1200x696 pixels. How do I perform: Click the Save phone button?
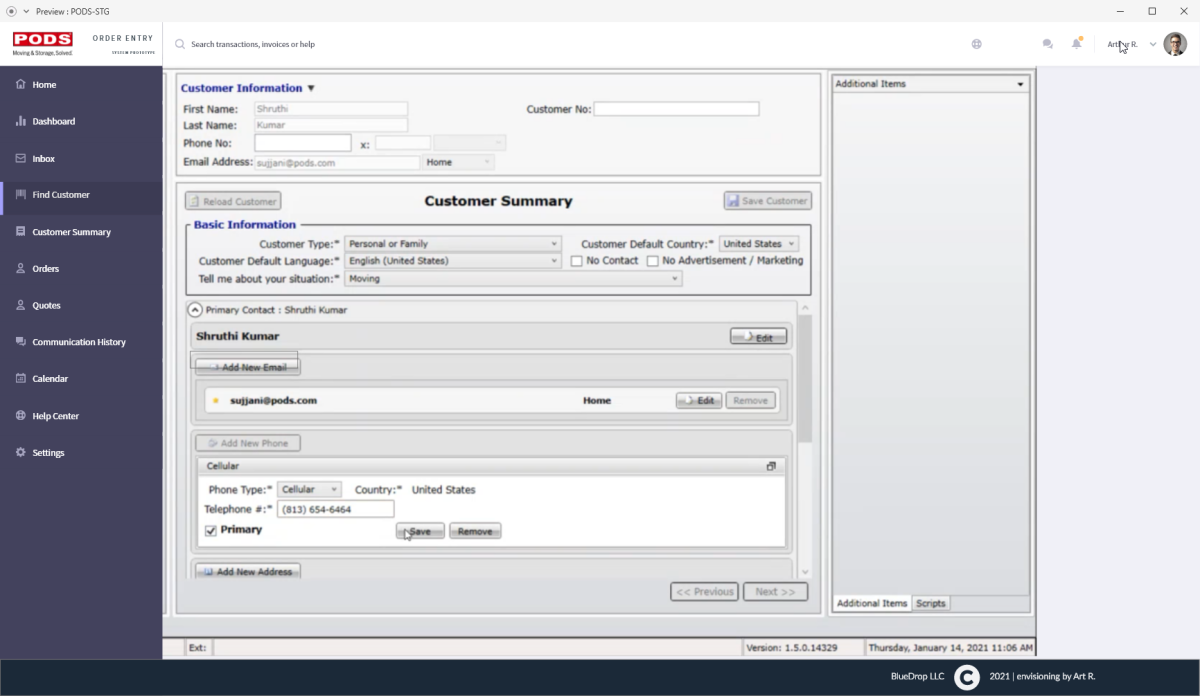click(420, 531)
